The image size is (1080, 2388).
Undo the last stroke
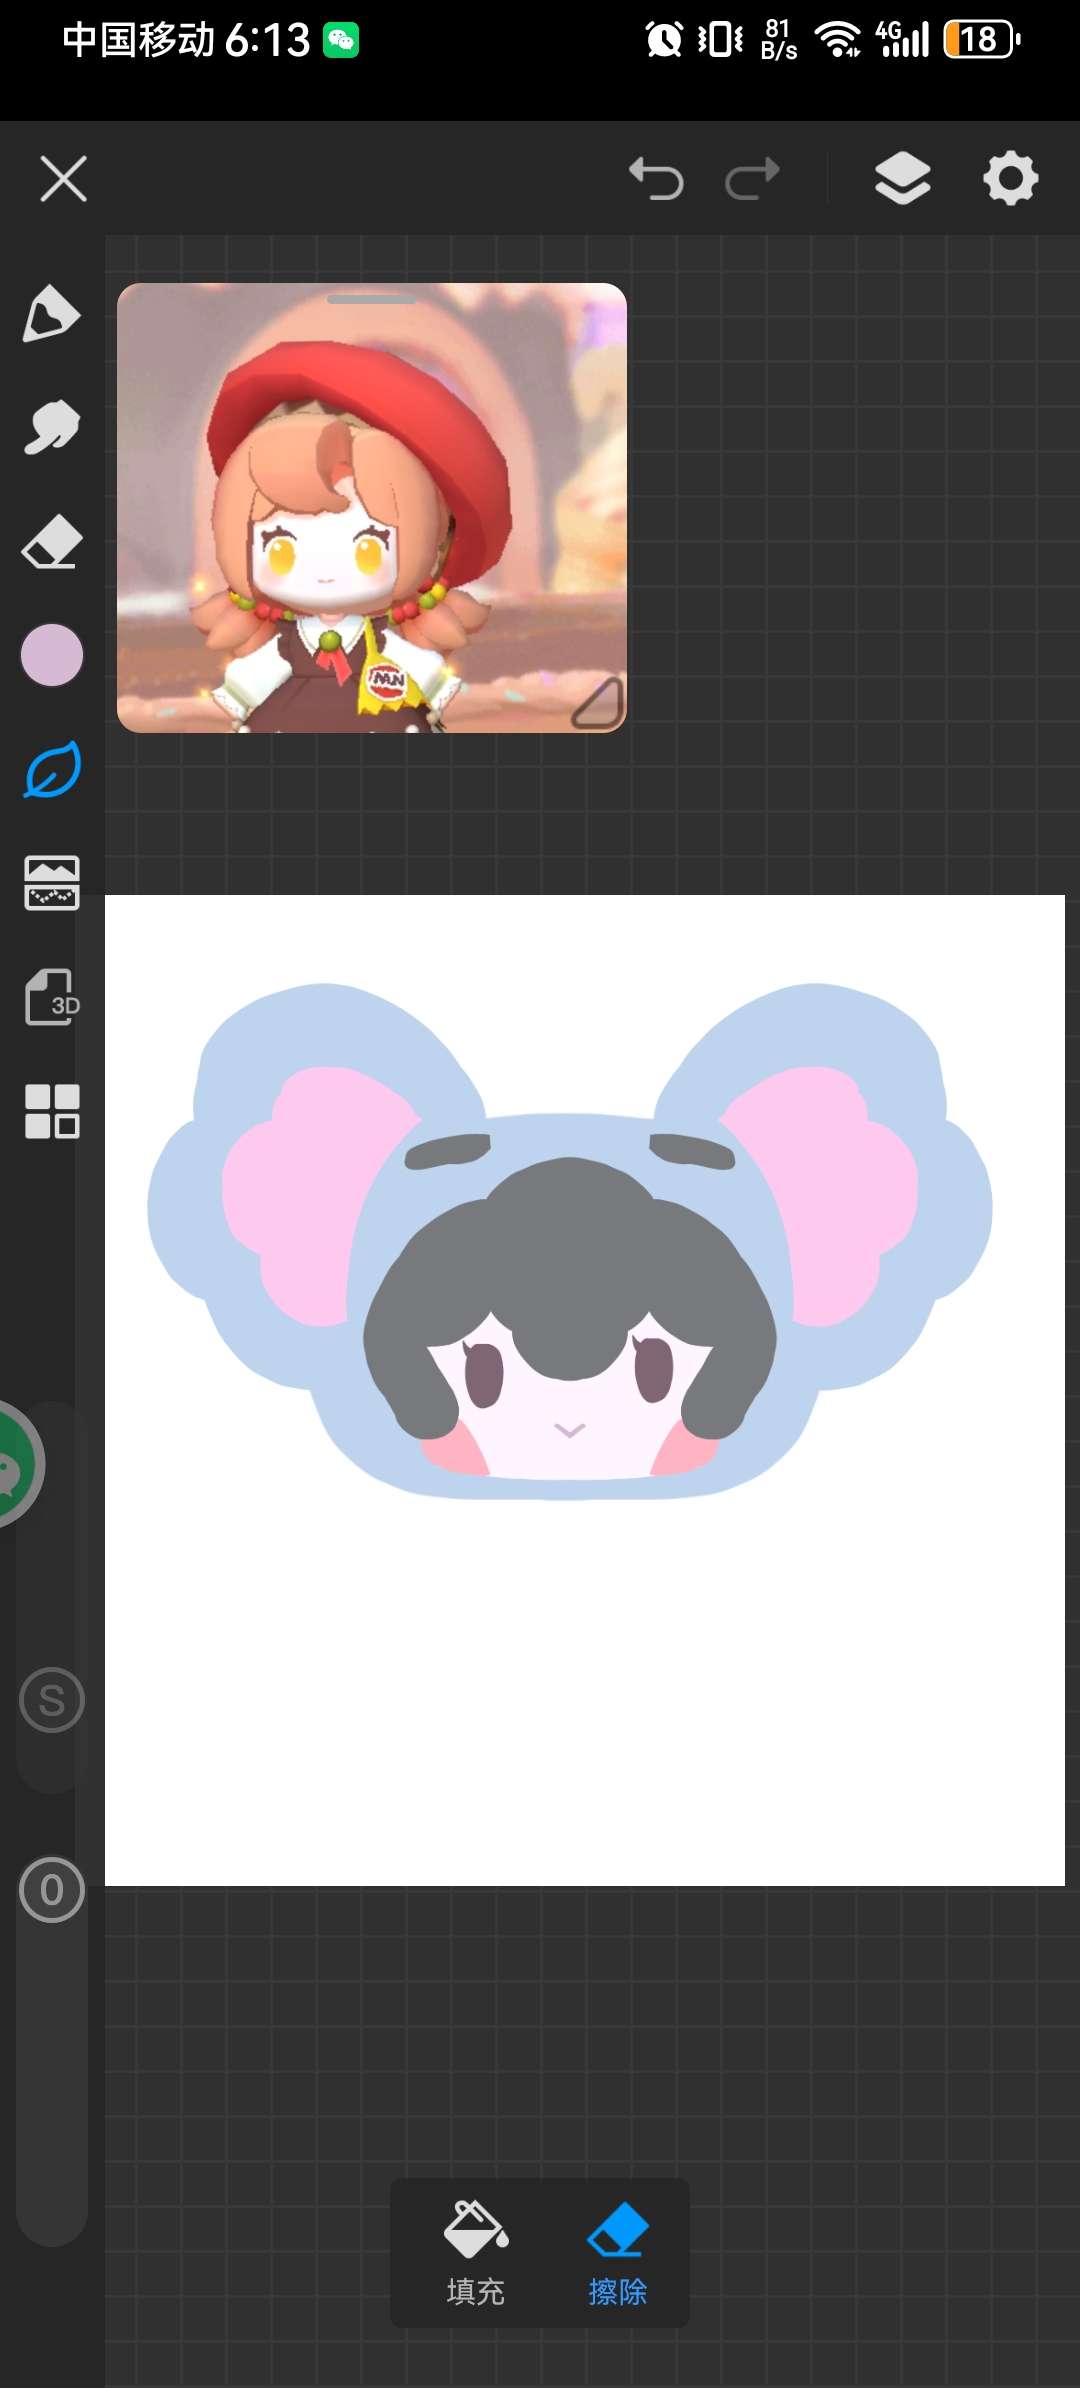(656, 180)
